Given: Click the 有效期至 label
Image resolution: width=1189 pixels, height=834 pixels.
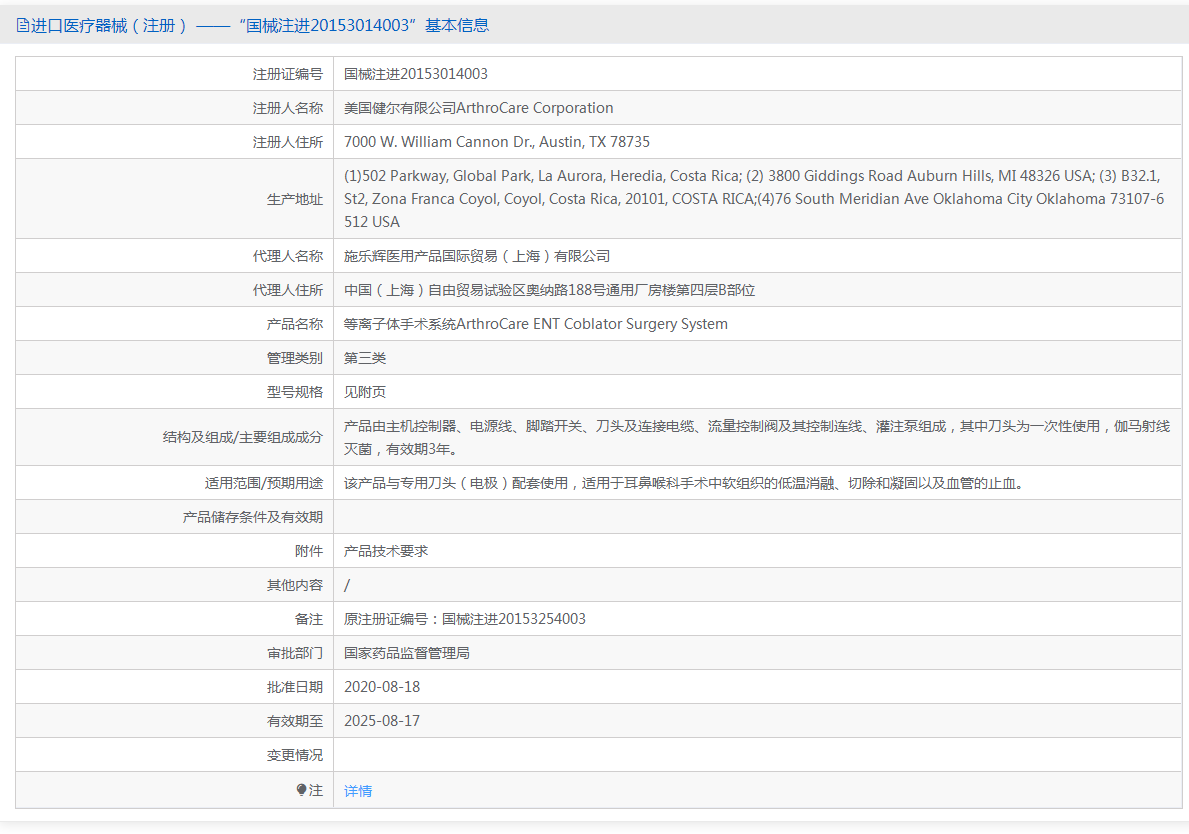Looking at the screenshot, I should tap(294, 721).
